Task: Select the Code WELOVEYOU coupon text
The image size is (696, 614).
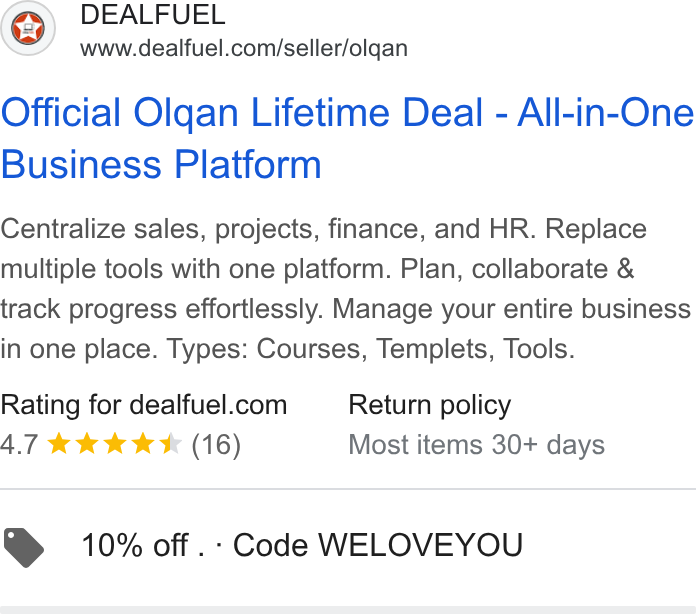Action: coord(378,545)
